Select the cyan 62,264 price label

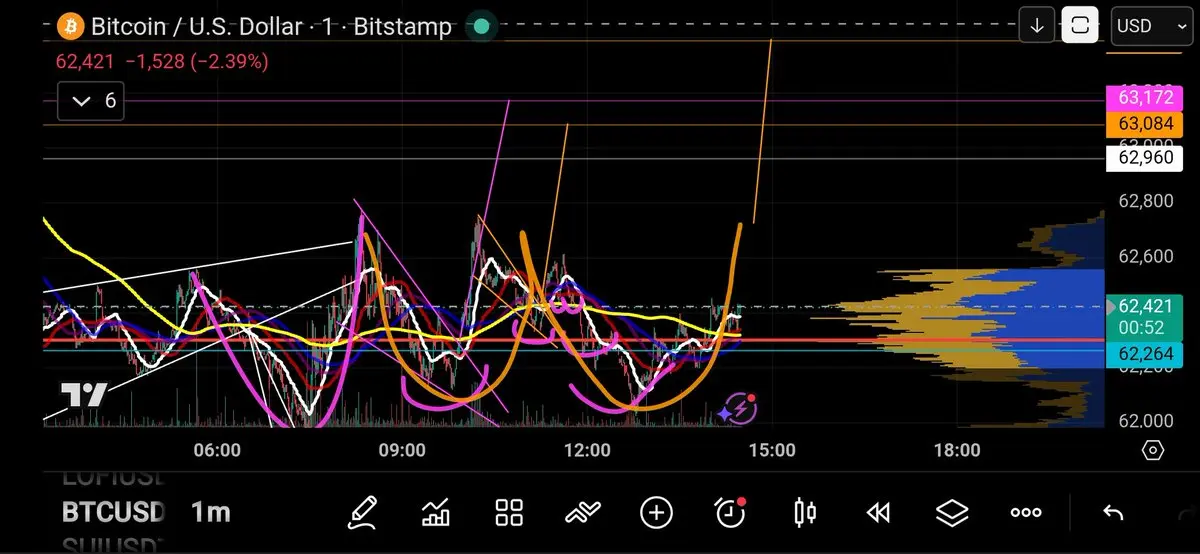pos(1145,353)
